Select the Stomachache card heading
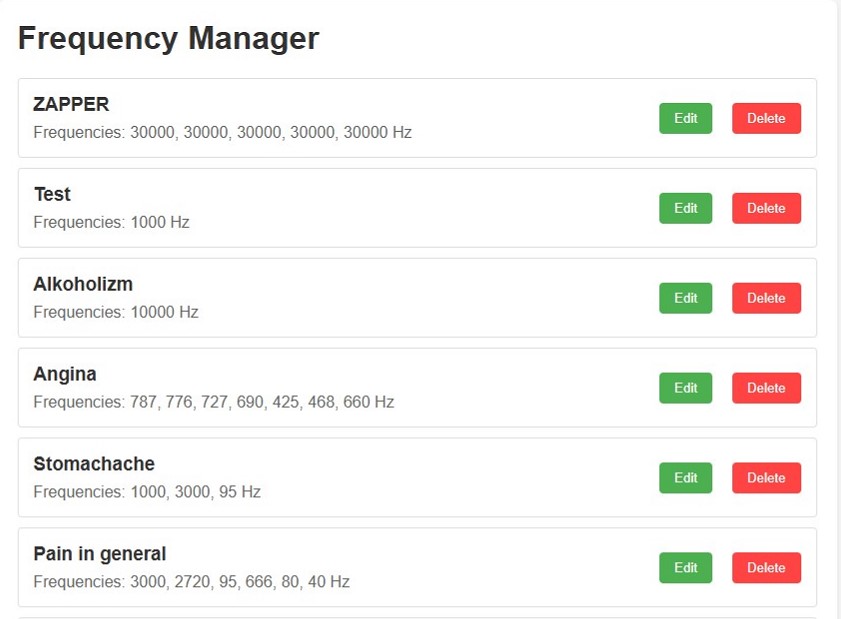Viewport: 841px width, 619px height. [94, 463]
